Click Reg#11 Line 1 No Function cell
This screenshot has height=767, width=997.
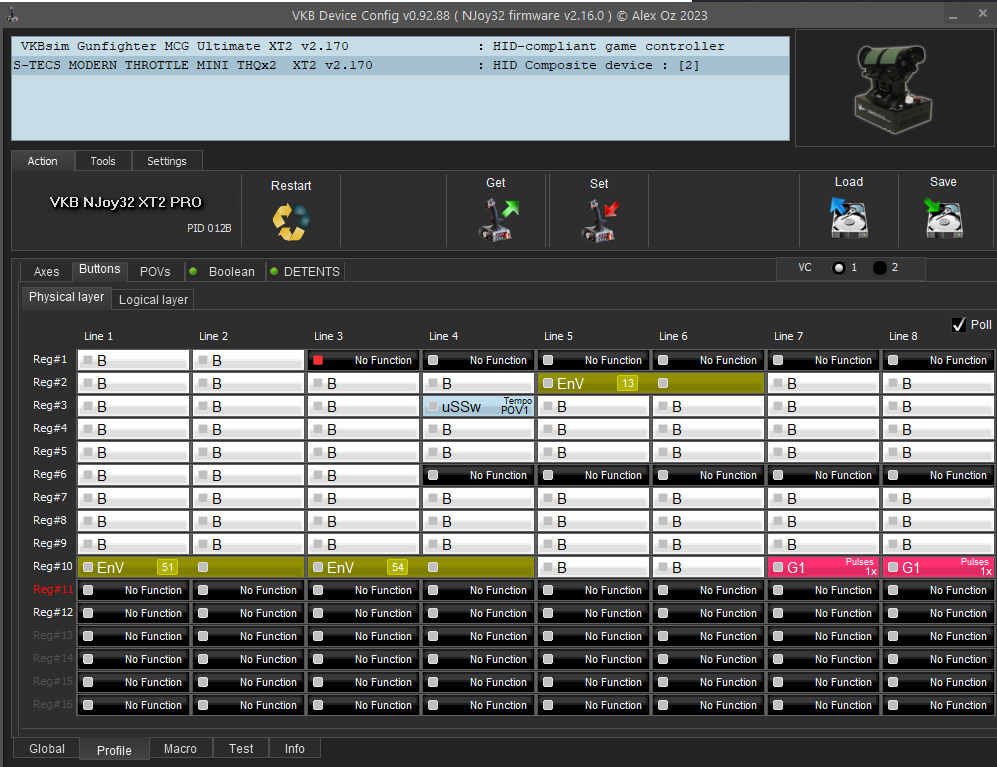pos(134,590)
